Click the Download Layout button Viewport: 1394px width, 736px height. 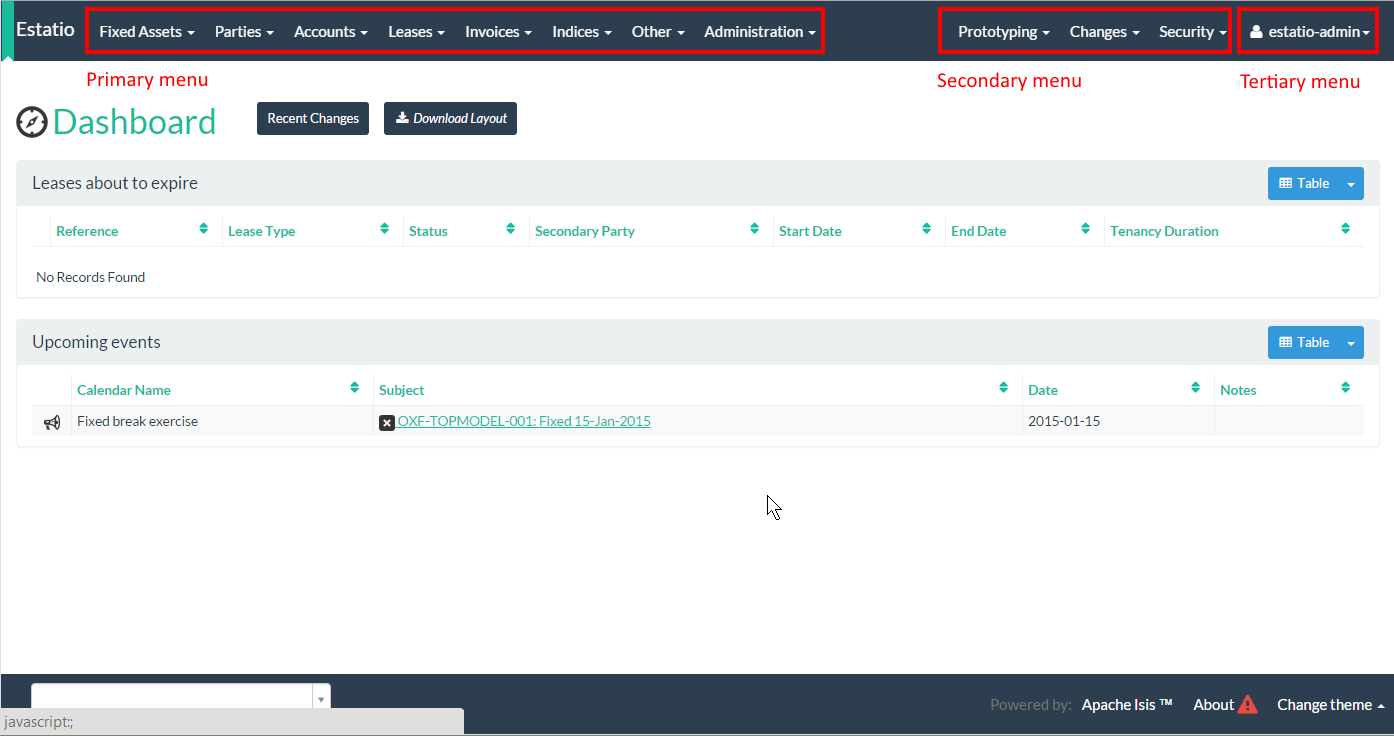coord(450,118)
